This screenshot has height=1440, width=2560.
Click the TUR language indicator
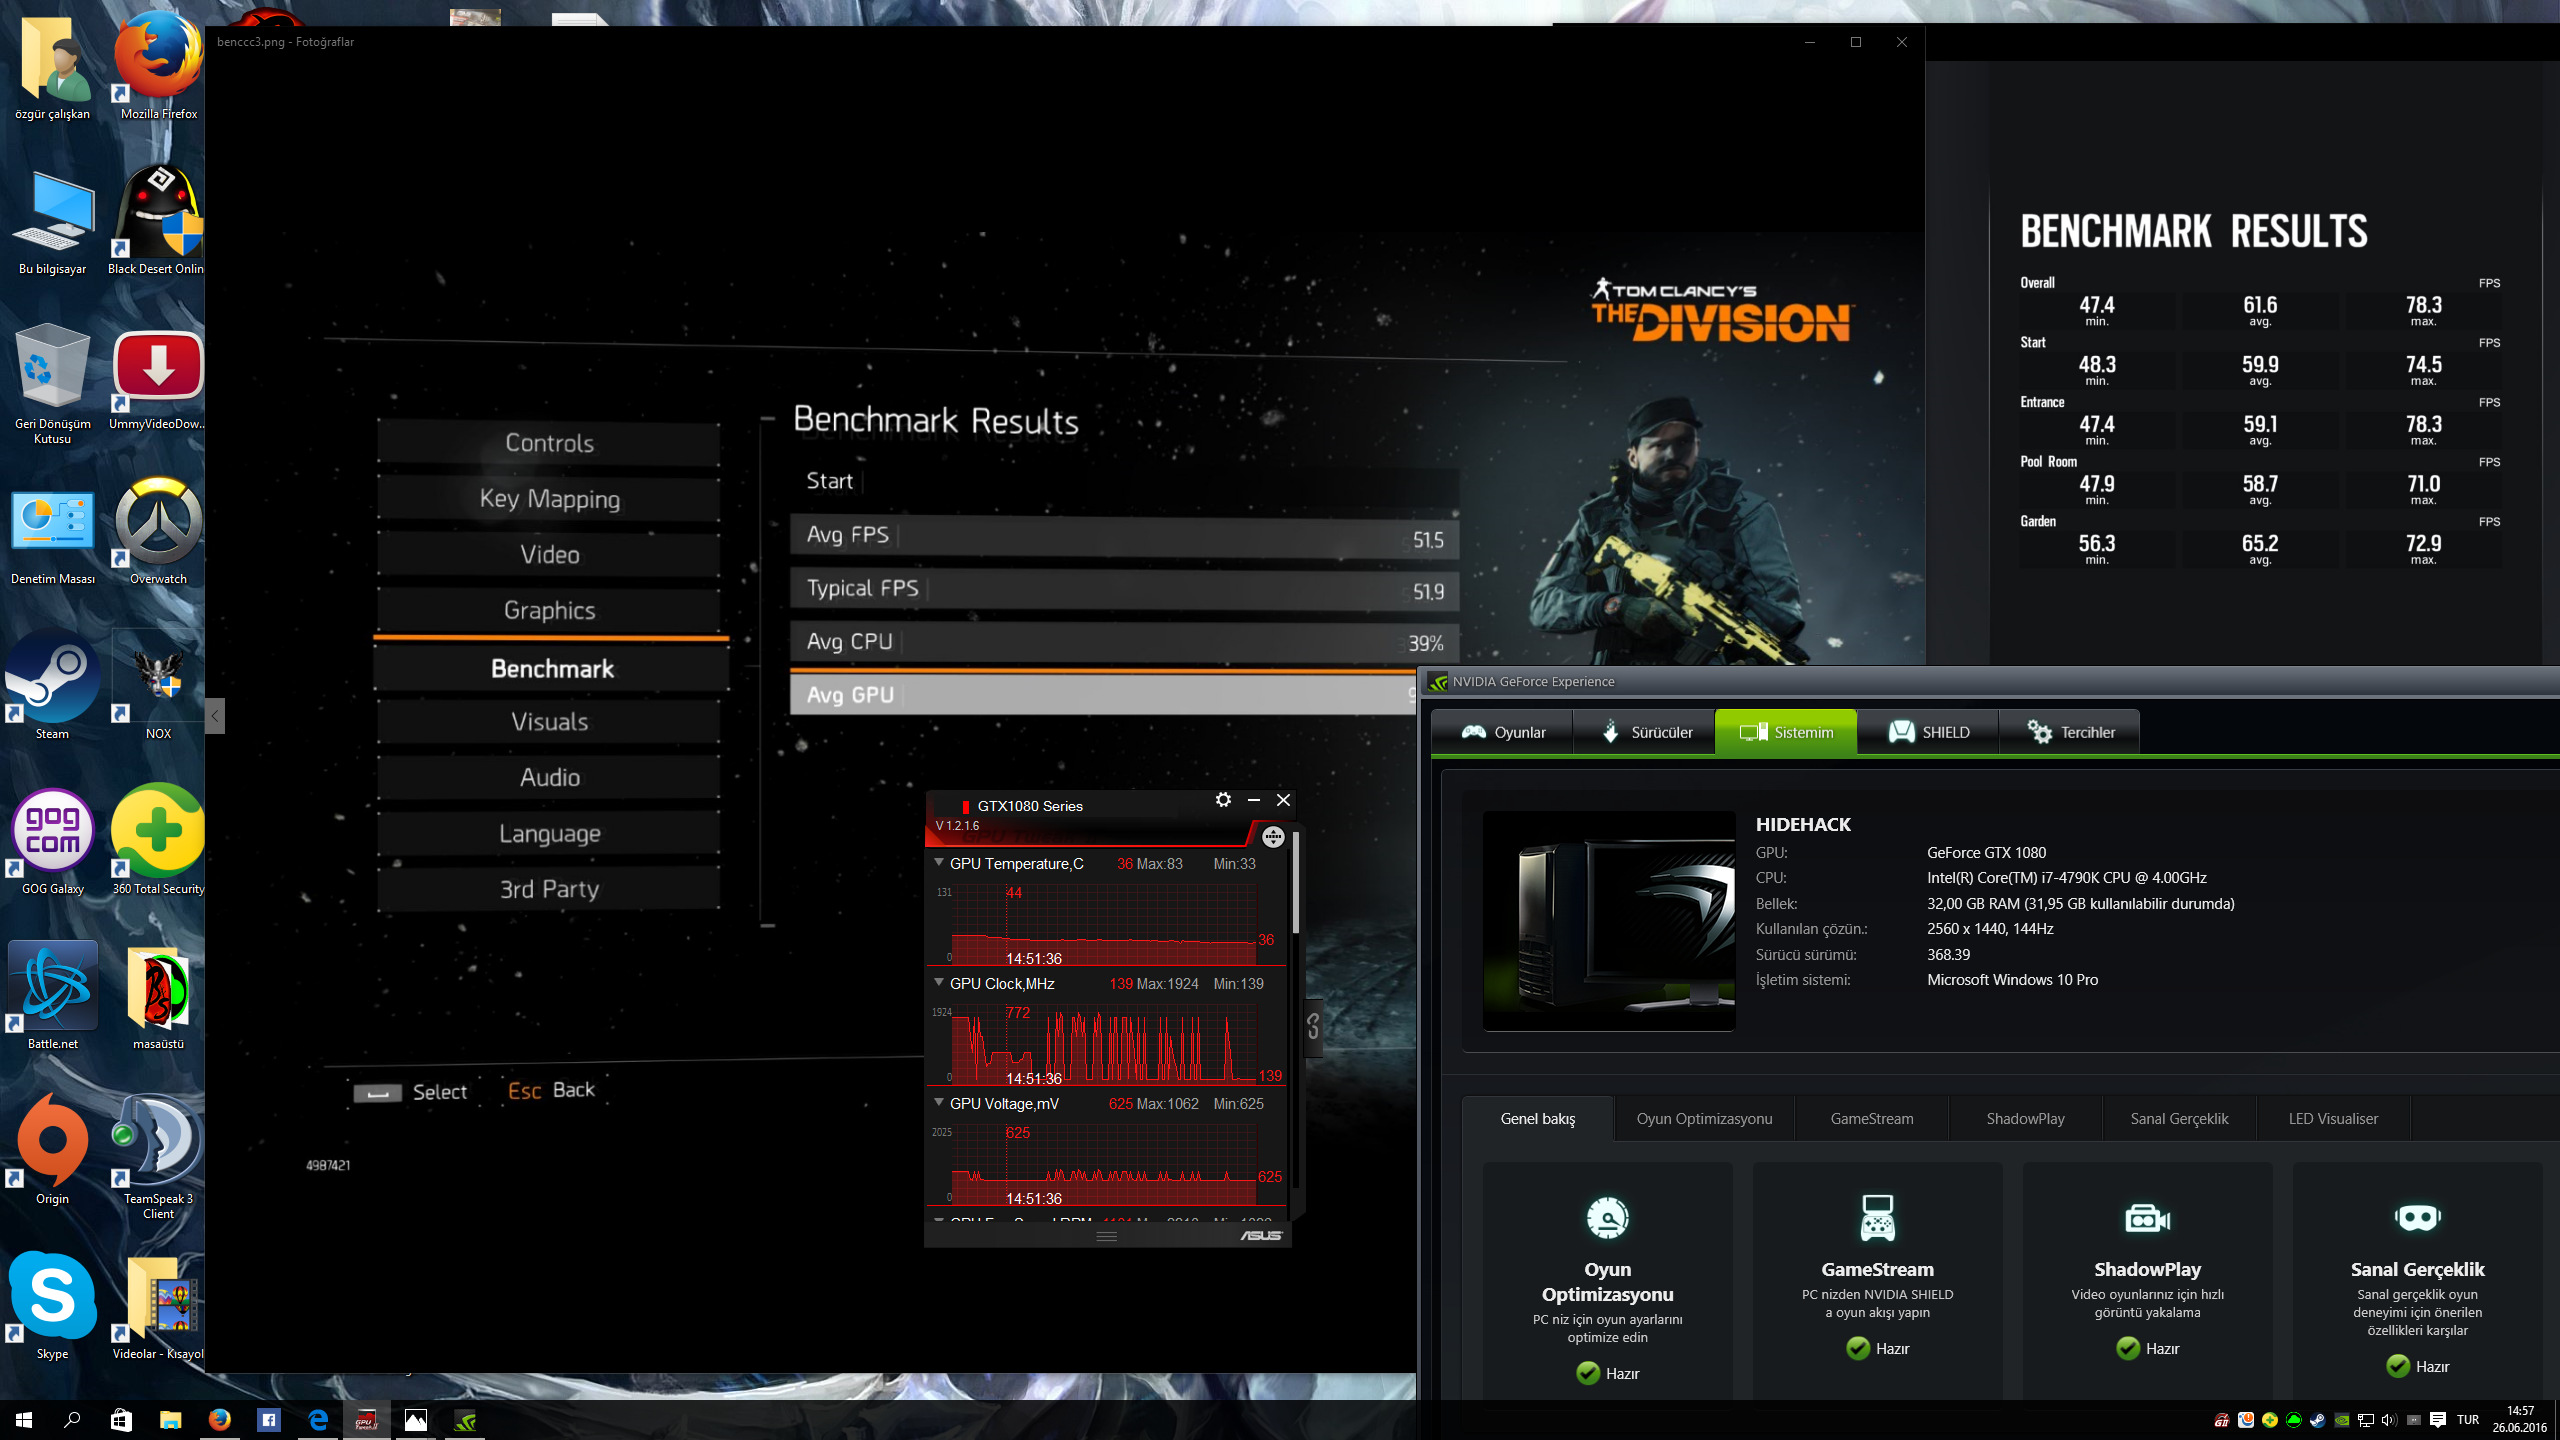tap(2467, 1420)
